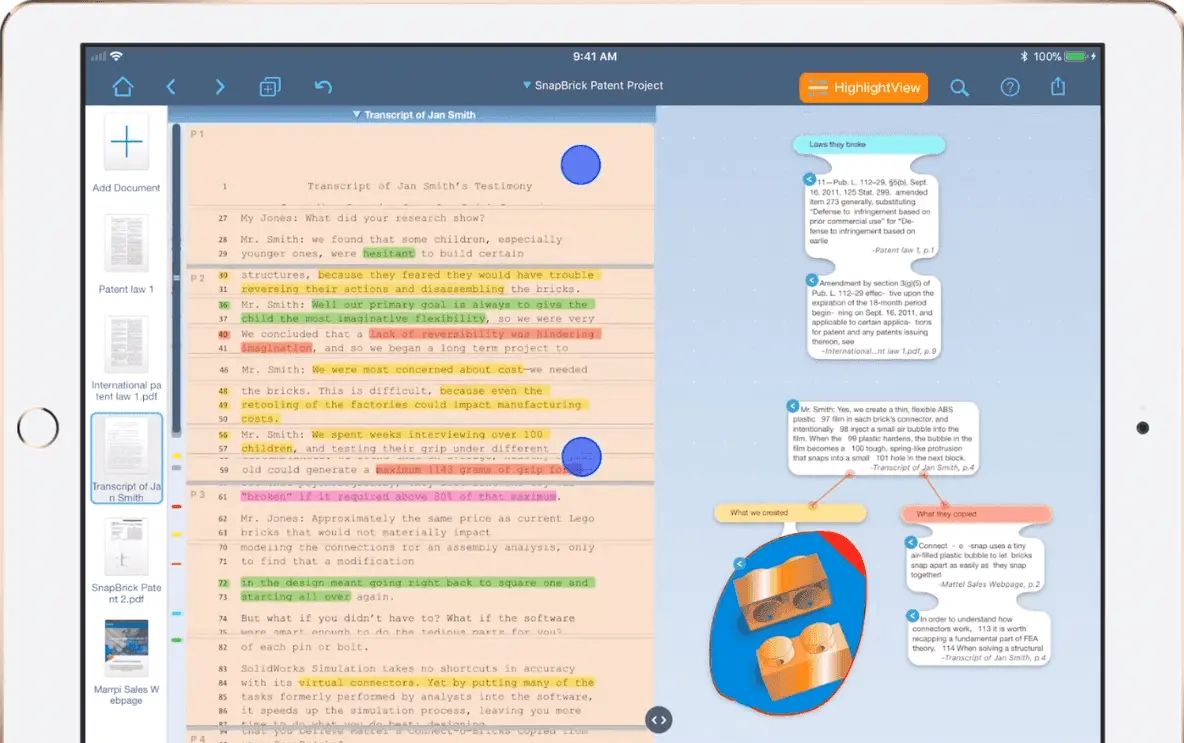The height and width of the screenshot is (743, 1184).
Task: Tap pink highlight starting with "broken"
Action: 399,497
